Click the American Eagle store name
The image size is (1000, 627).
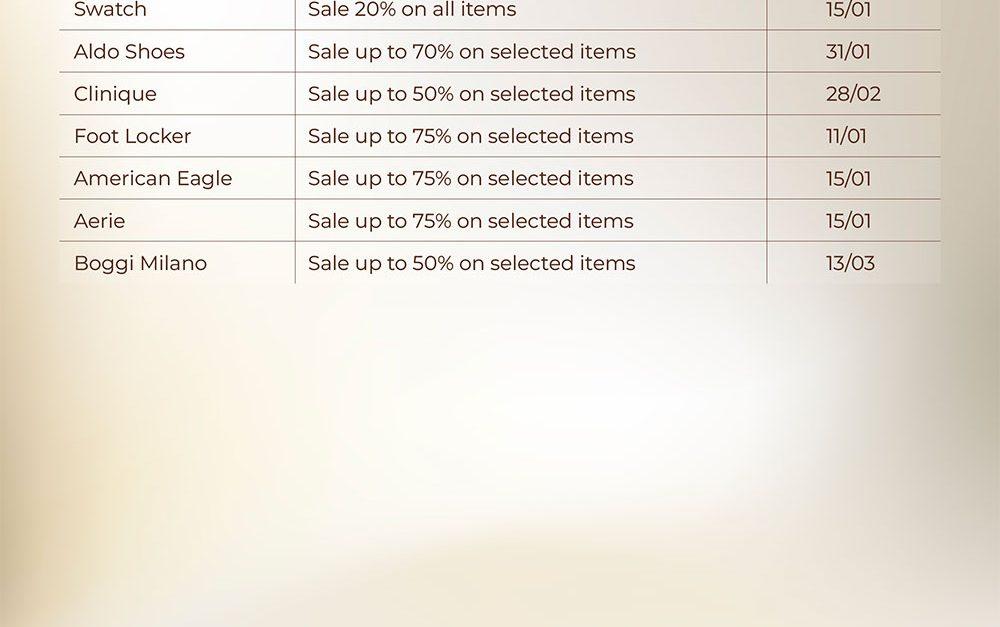click(x=153, y=179)
